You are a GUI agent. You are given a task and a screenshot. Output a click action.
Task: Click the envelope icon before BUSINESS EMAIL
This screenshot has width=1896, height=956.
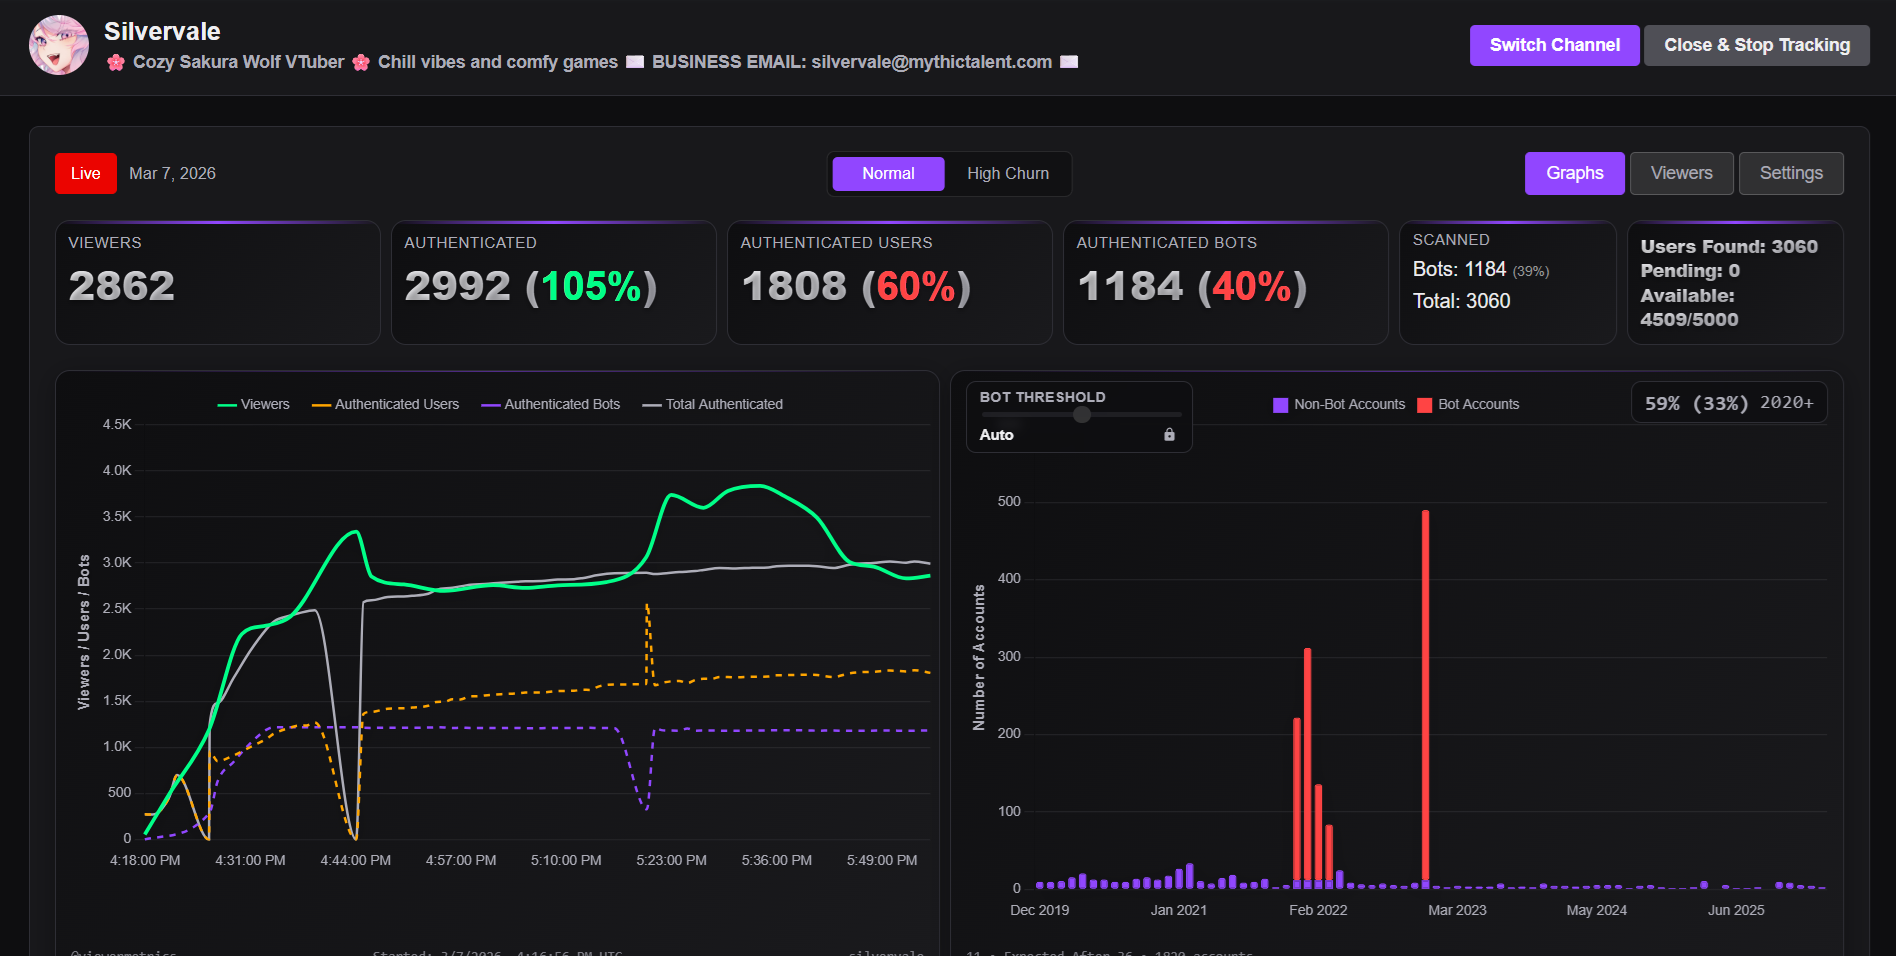pos(635,62)
